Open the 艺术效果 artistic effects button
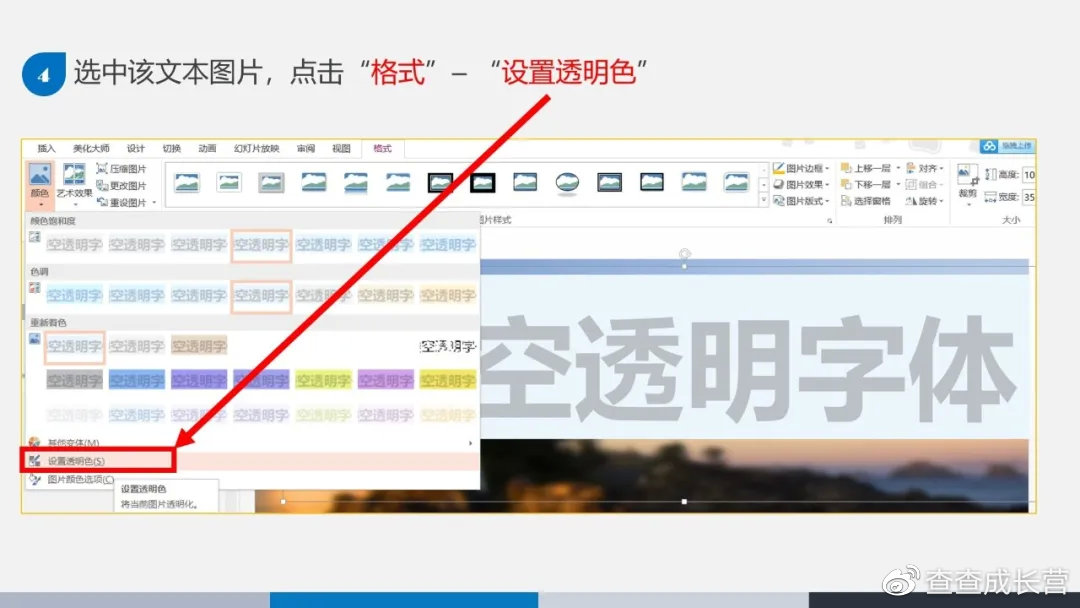This screenshot has width=1080, height=608. click(x=74, y=183)
